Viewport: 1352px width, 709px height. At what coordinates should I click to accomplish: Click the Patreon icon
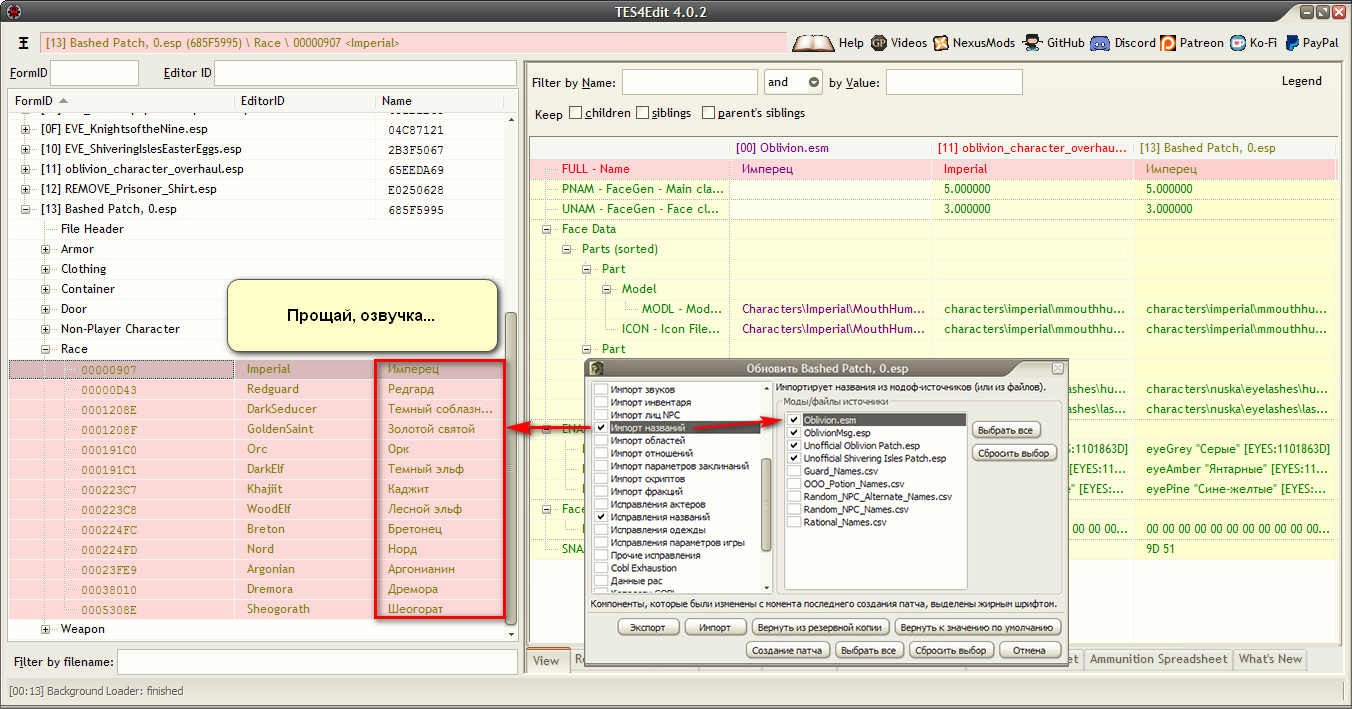pyautogui.click(x=1168, y=43)
